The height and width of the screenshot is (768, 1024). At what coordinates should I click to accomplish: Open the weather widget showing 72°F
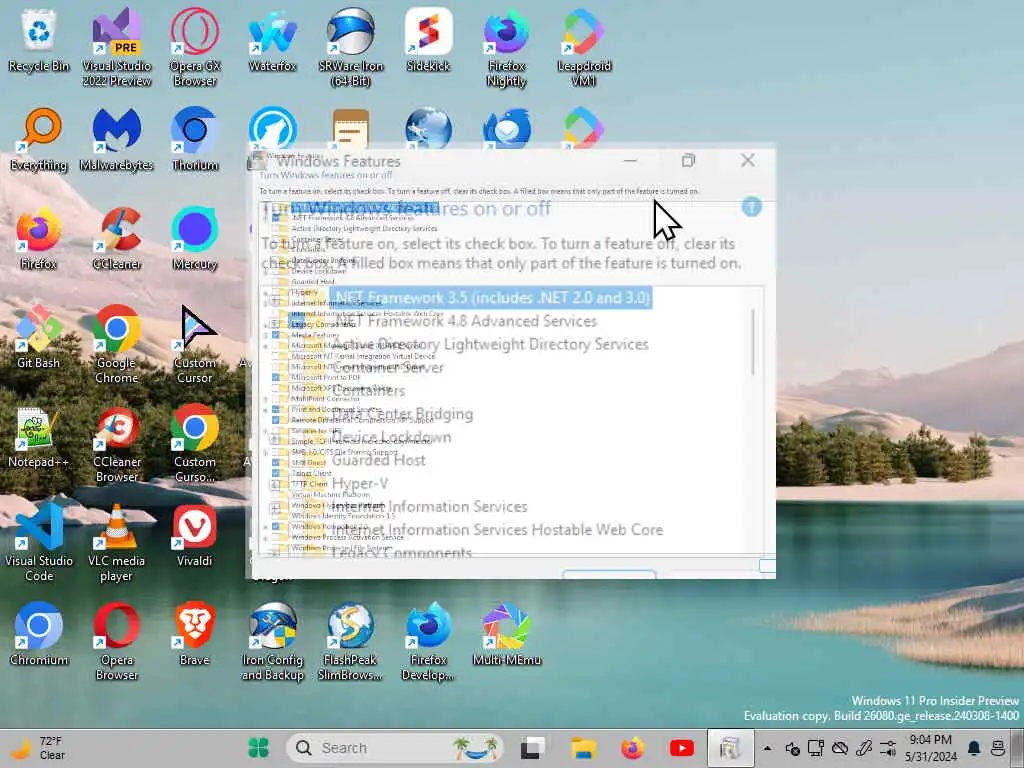[x=40, y=748]
